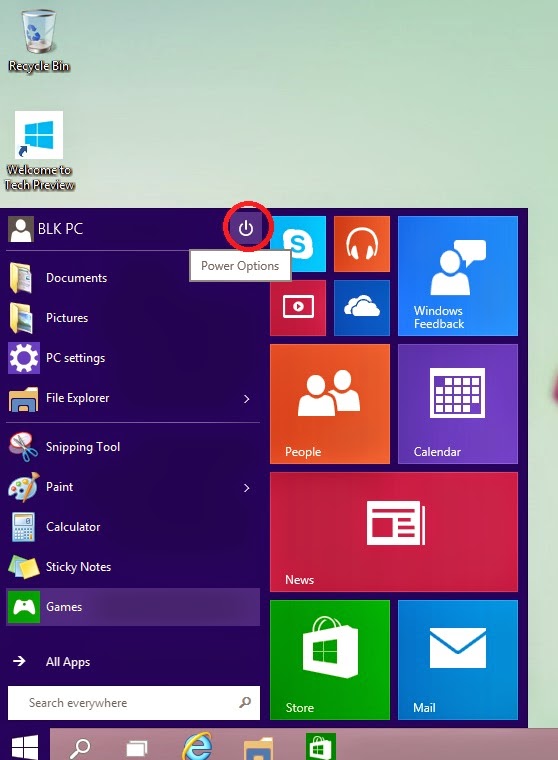Screen dimensions: 558x760
Task: Launch the Music headphones tile
Action: [x=362, y=244]
